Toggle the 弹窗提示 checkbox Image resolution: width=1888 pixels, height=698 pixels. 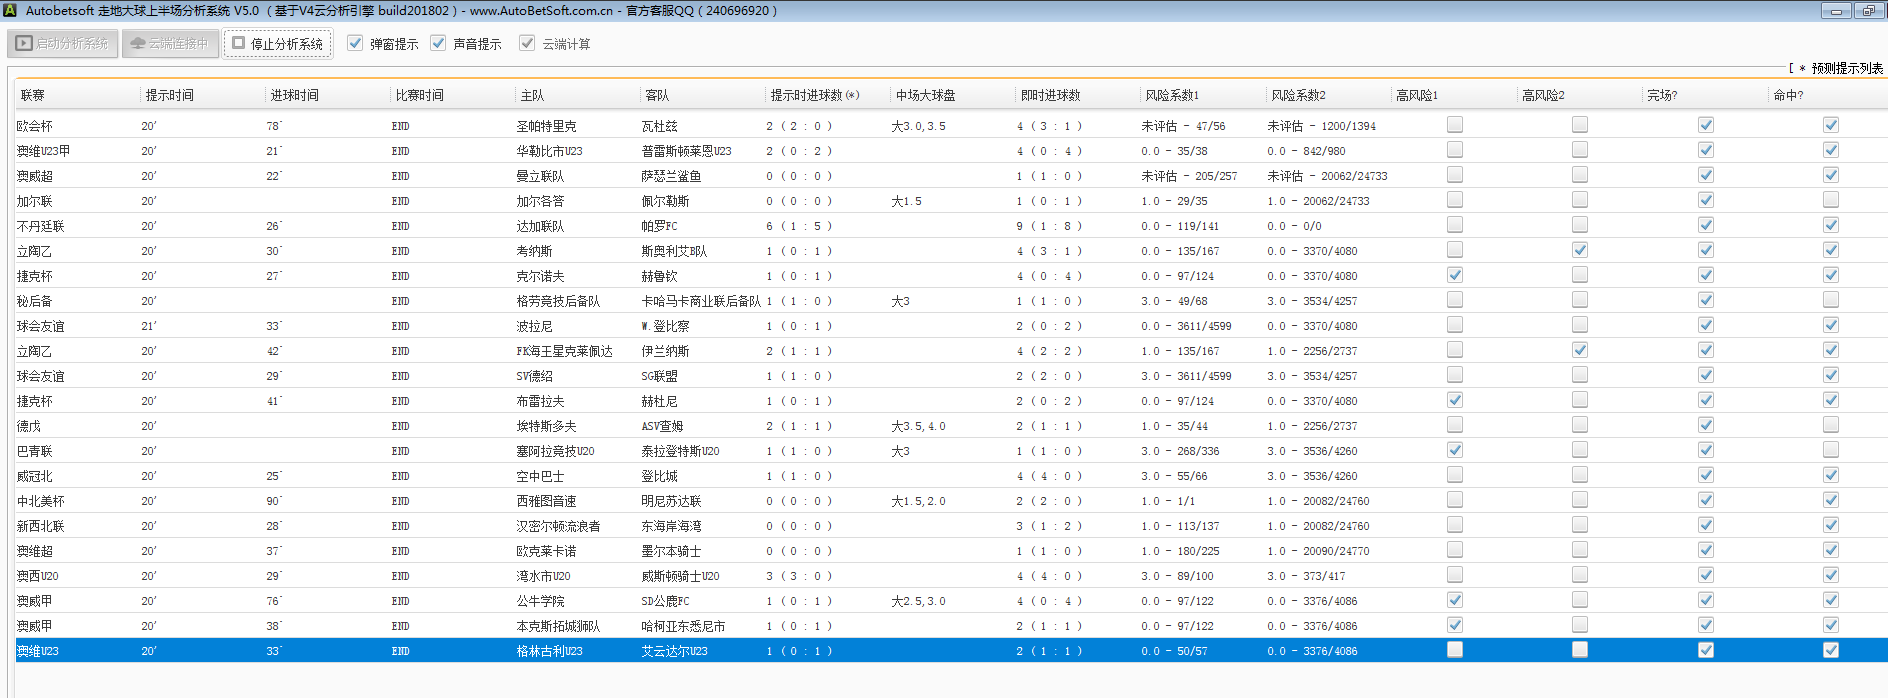tap(355, 43)
